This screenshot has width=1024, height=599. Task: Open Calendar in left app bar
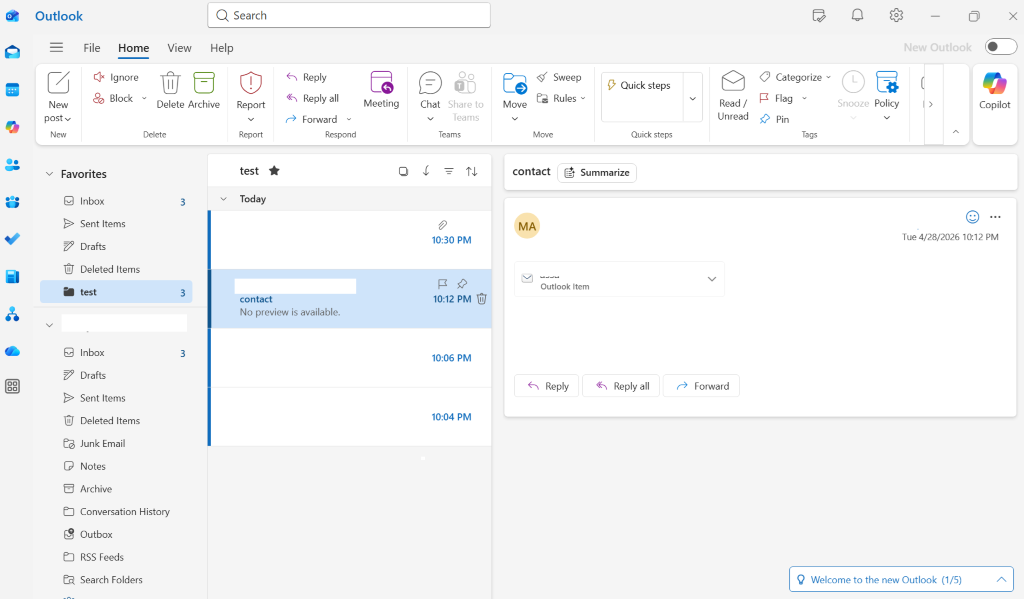[x=12, y=89]
